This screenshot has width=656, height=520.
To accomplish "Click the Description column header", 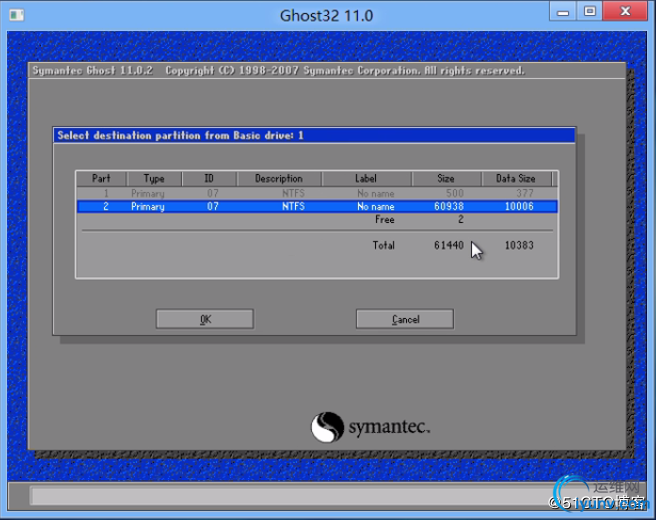I will [279, 179].
